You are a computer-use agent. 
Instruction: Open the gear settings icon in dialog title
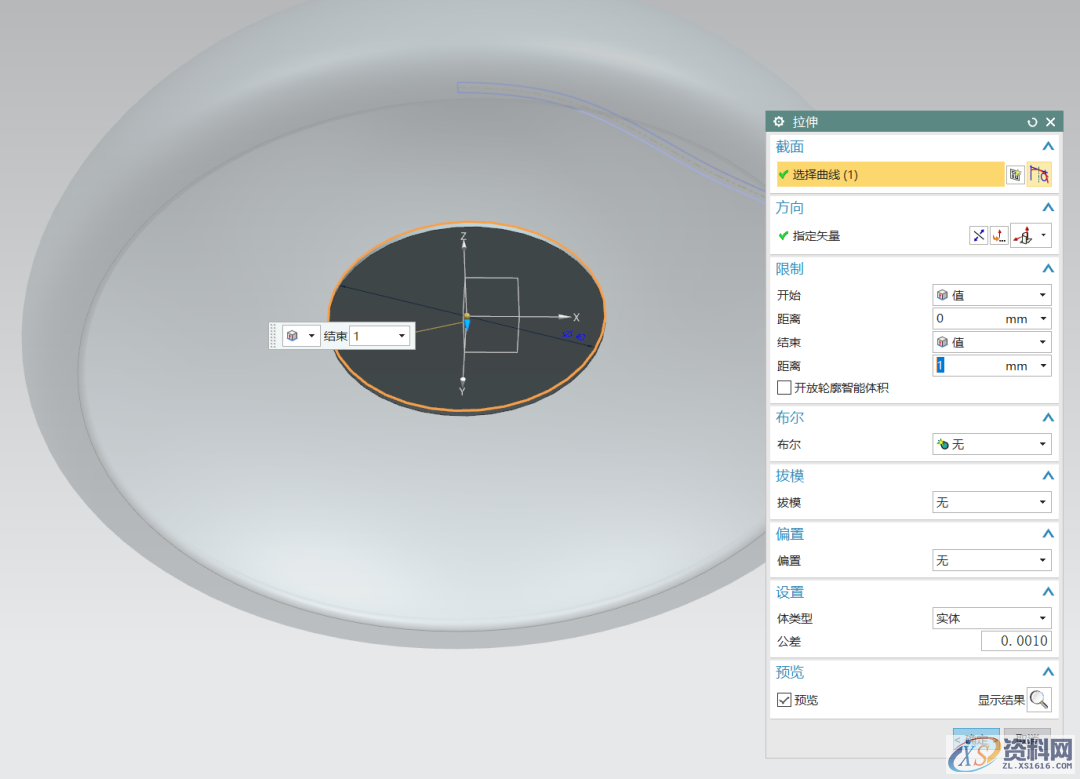pos(779,122)
